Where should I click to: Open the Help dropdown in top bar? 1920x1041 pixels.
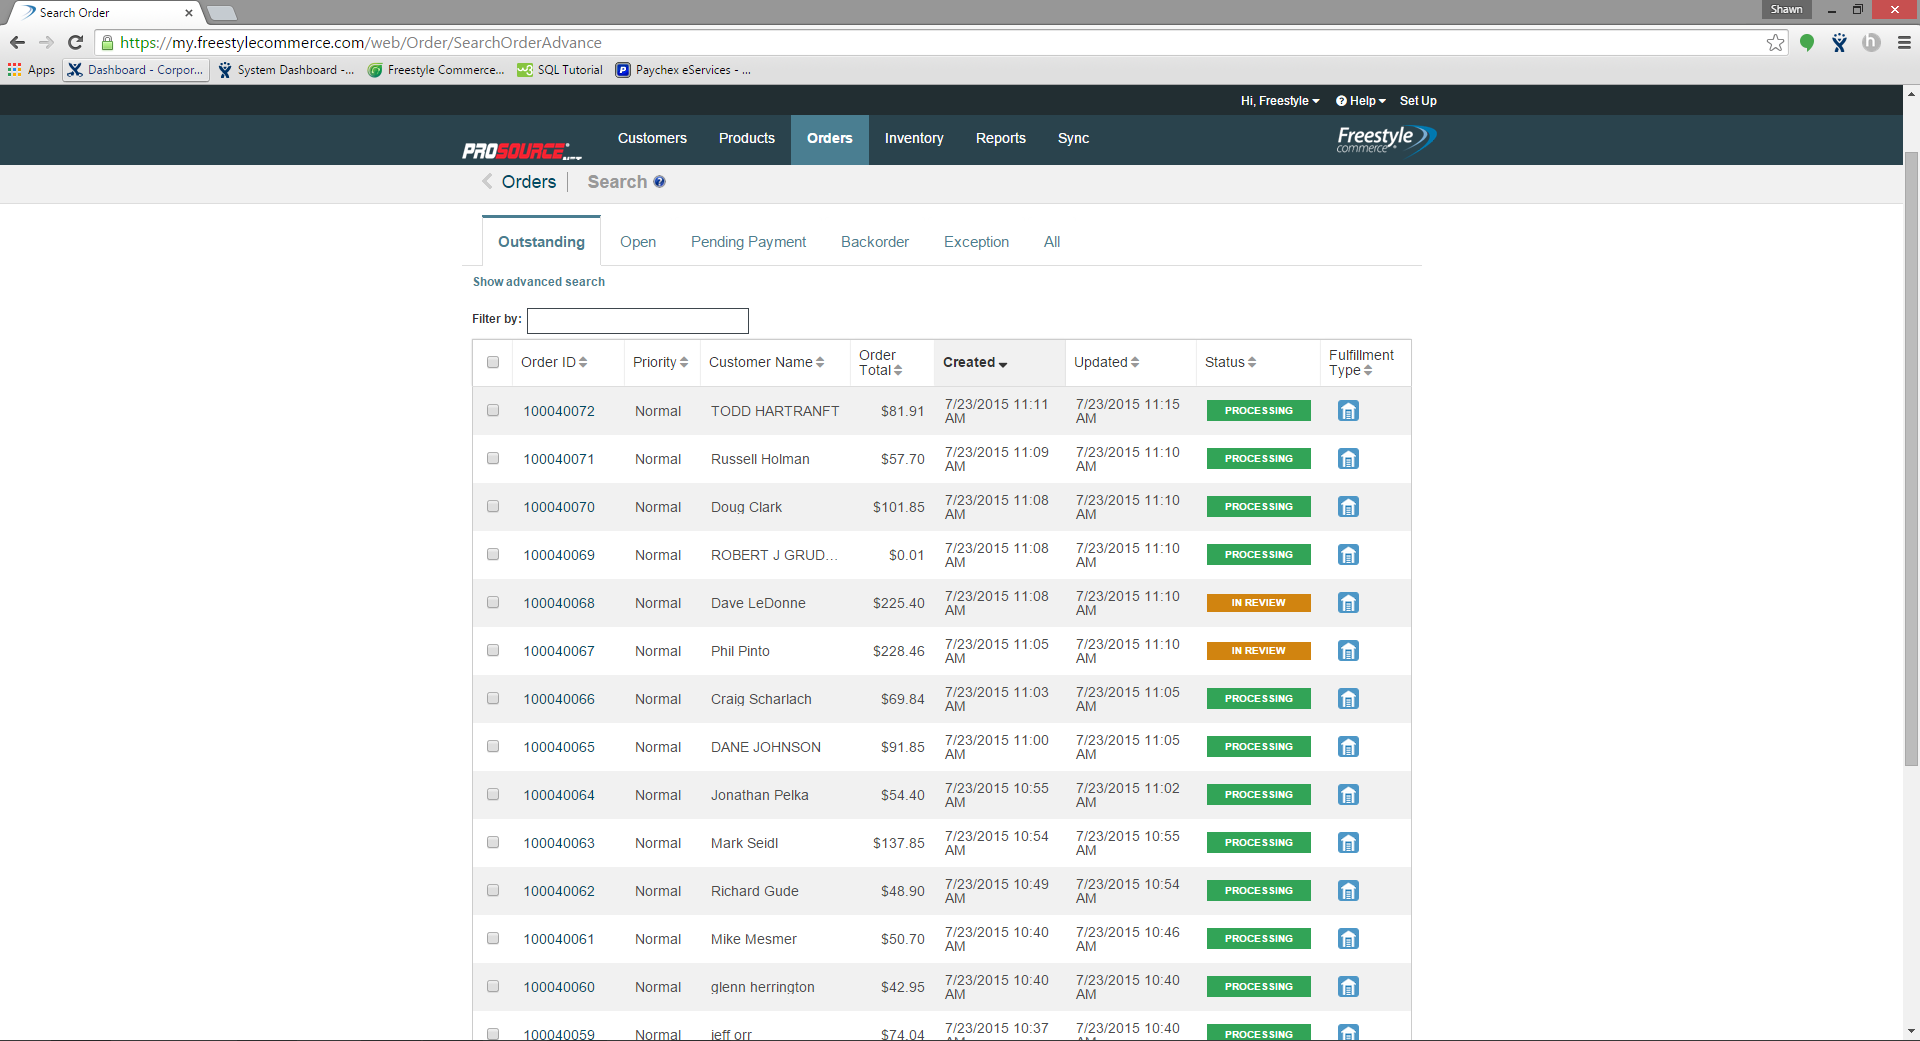click(1359, 100)
